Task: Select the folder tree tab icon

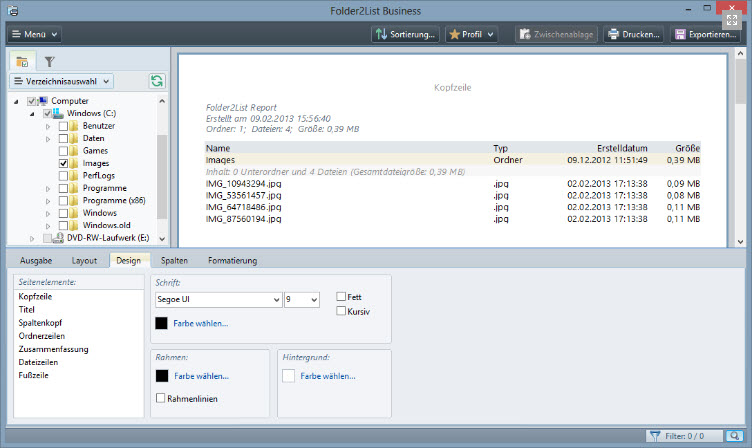Action: pos(22,62)
